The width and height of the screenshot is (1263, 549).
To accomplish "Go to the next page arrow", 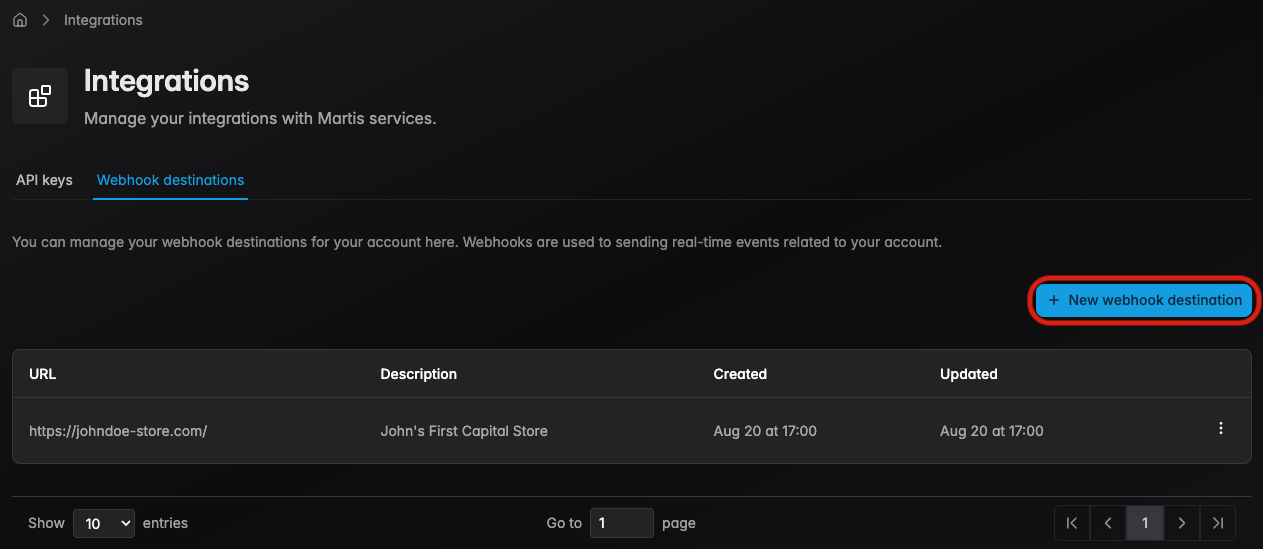I will tap(1181, 522).
